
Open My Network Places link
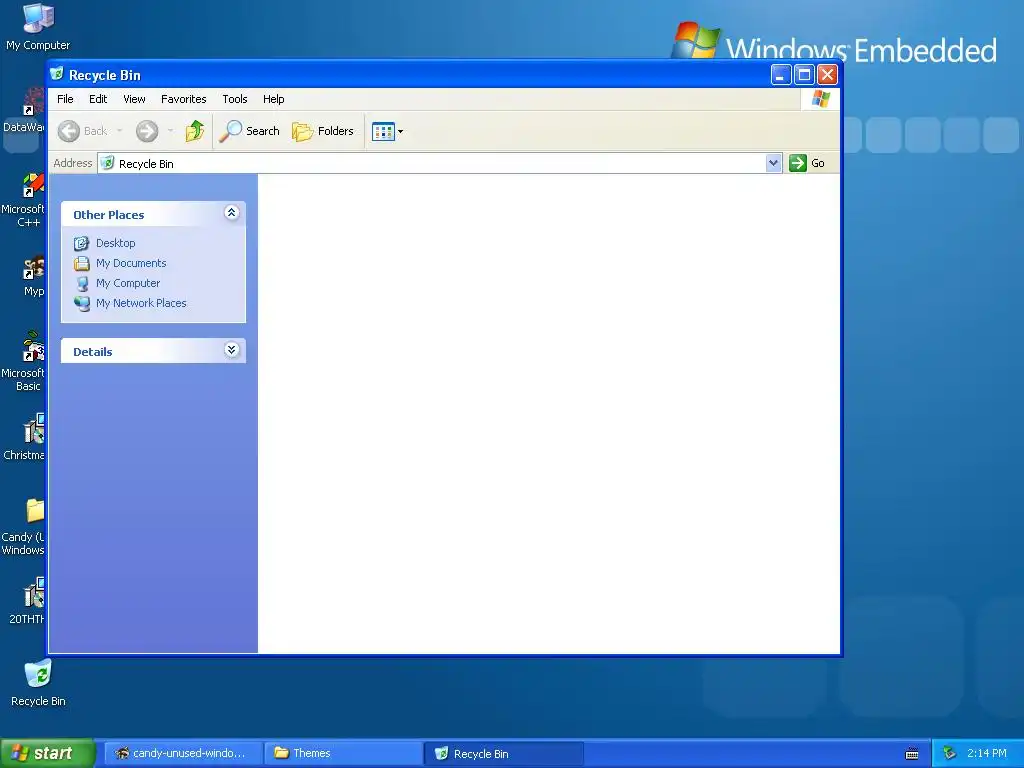click(x=141, y=303)
